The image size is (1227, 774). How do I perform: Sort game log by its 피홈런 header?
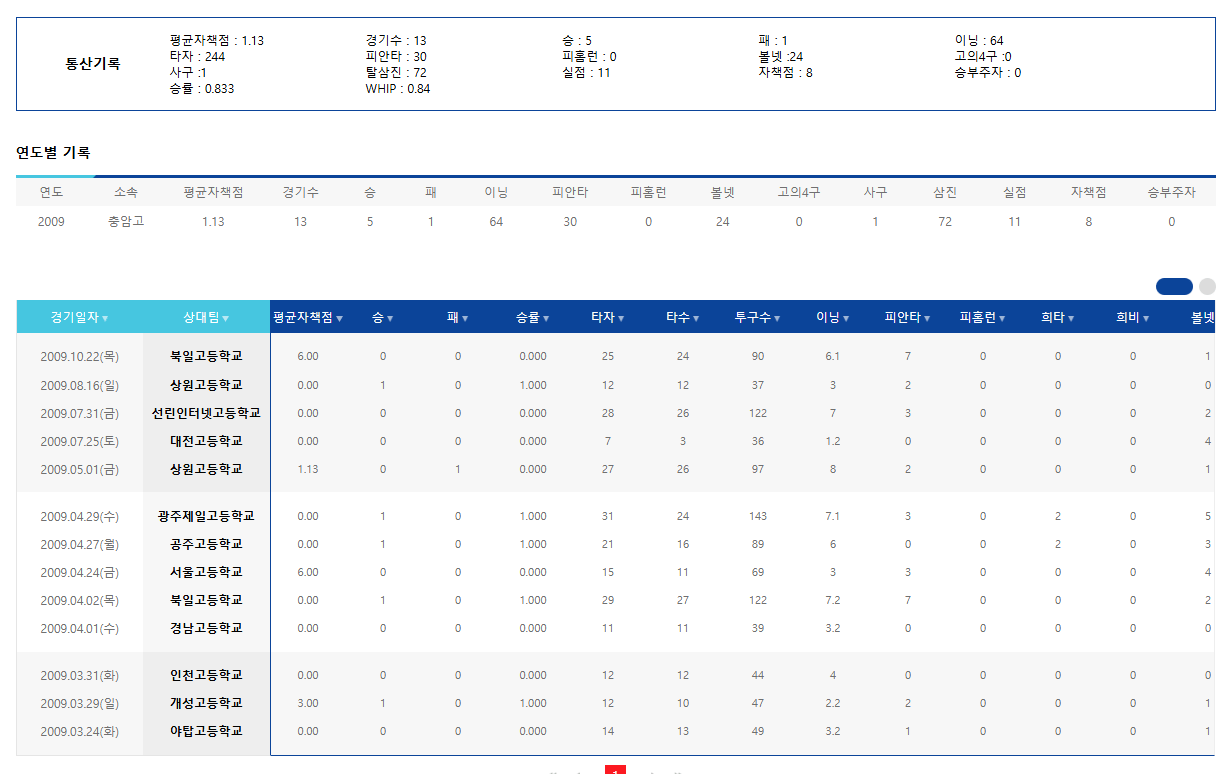click(x=983, y=317)
